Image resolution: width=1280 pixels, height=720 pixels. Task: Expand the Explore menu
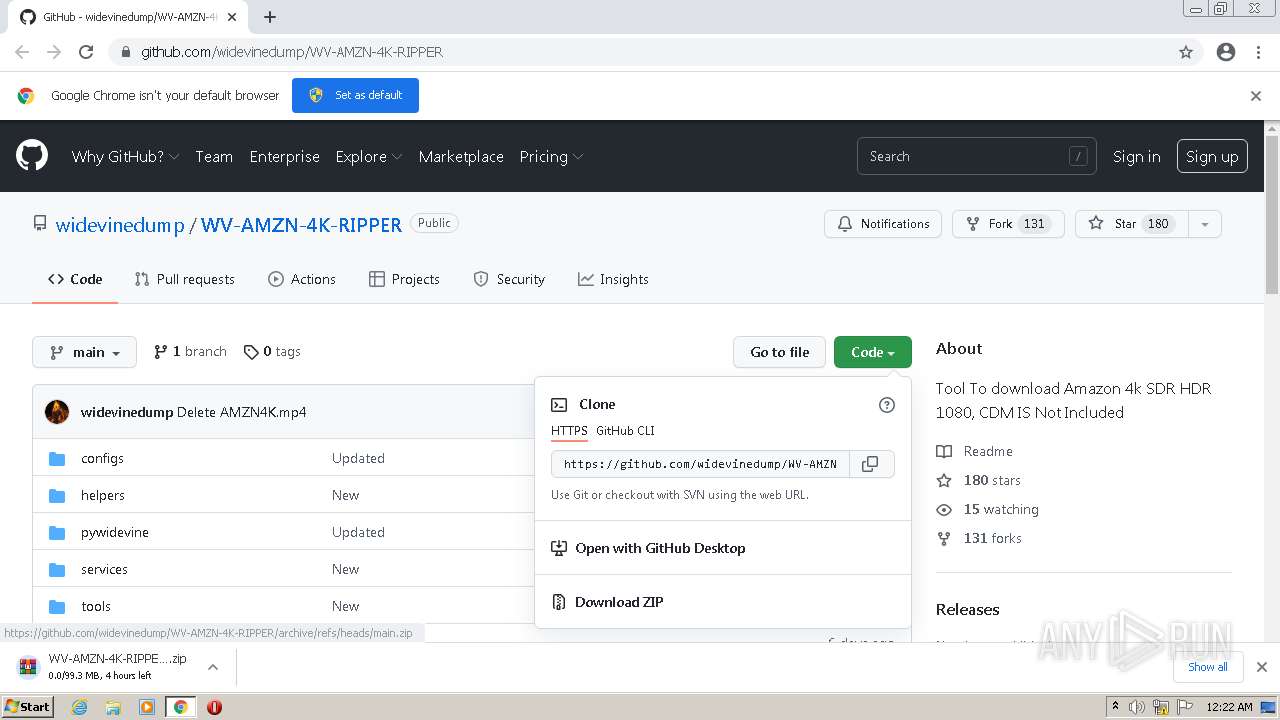point(369,157)
